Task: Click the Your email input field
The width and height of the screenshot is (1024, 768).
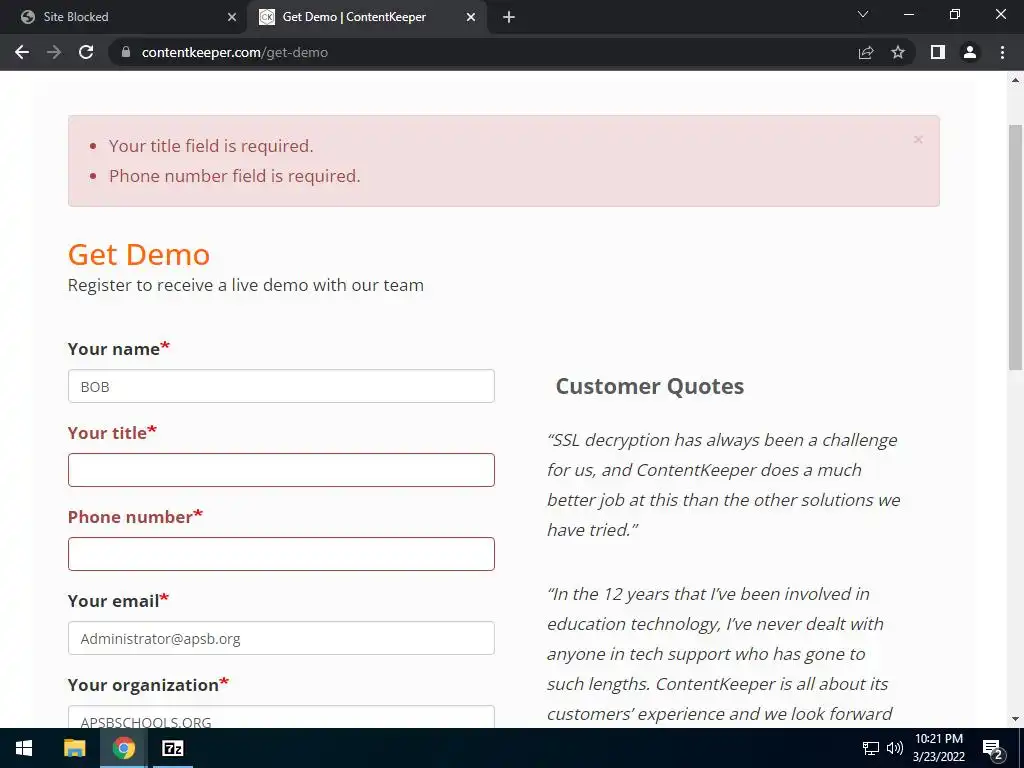Action: 281,638
